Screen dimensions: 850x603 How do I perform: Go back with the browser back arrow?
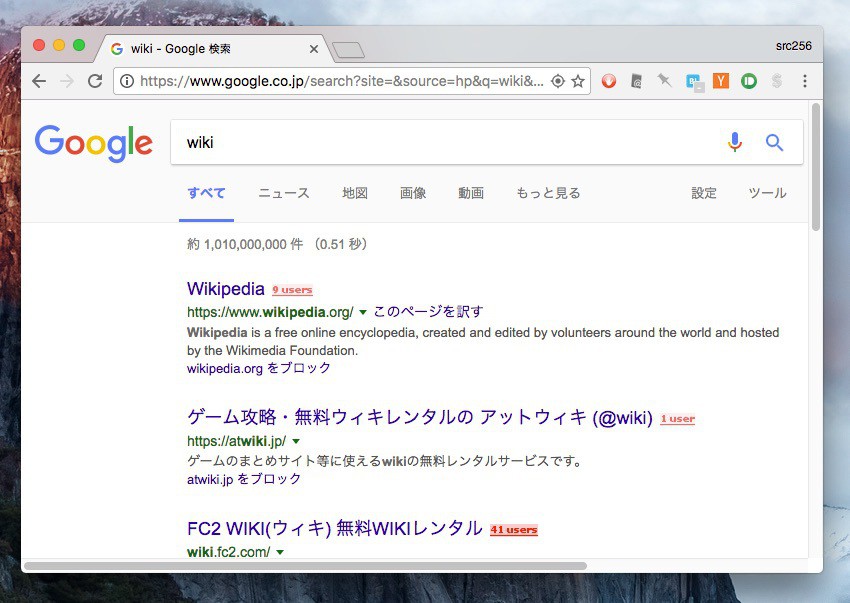click(x=39, y=81)
